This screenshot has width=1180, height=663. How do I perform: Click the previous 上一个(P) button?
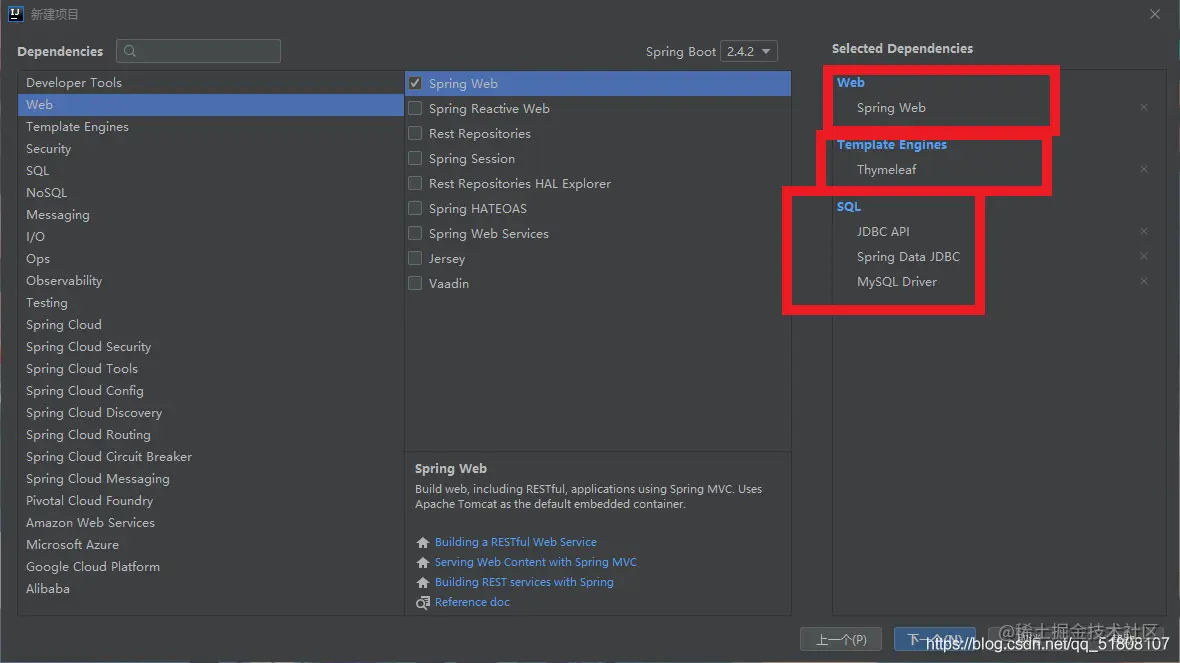coord(841,640)
